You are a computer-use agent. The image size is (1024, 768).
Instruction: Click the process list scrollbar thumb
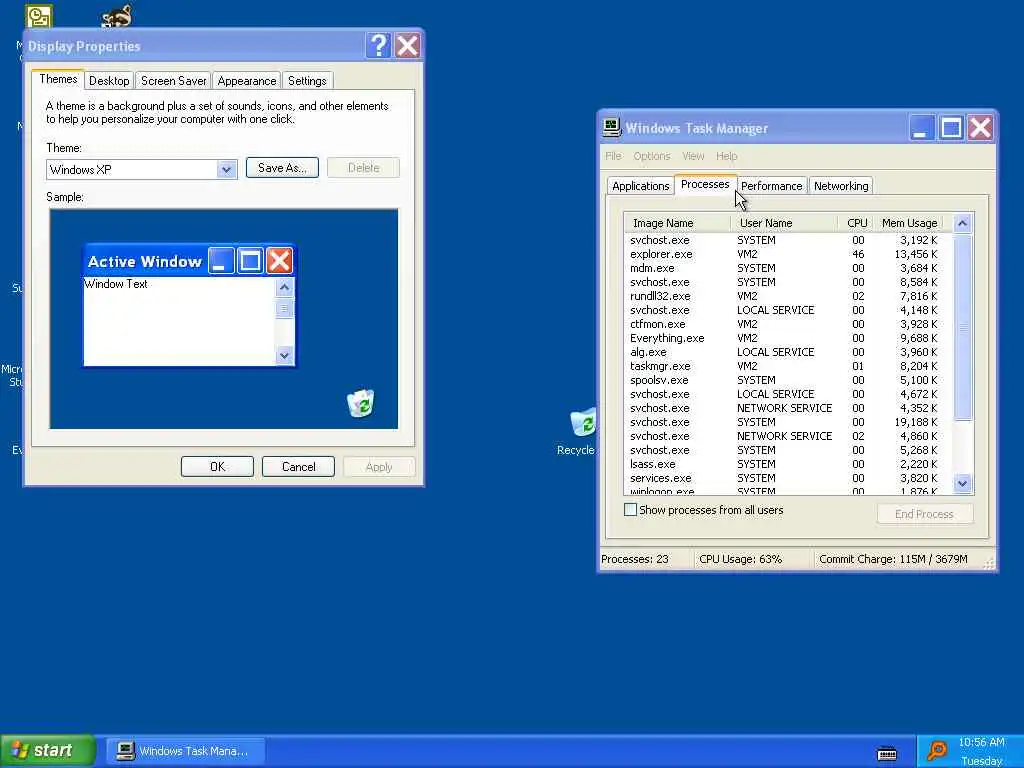pos(963,327)
